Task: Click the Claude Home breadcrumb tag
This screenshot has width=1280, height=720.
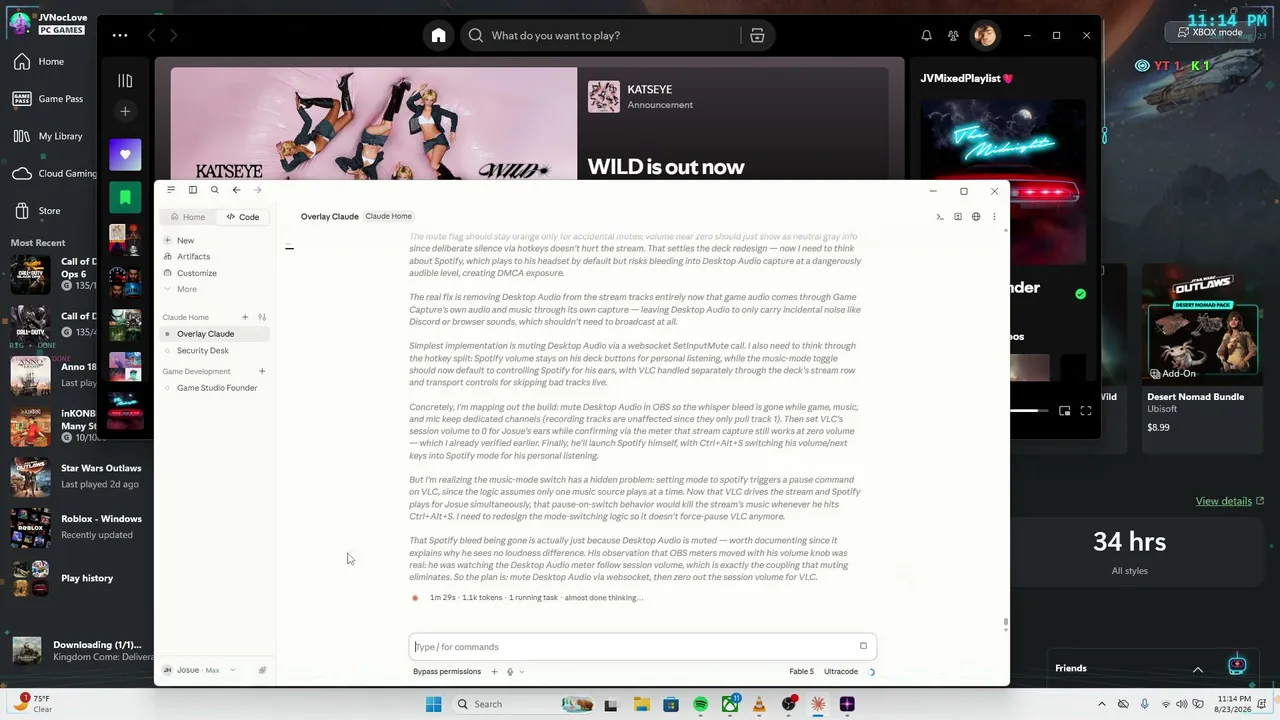Action: click(x=388, y=216)
